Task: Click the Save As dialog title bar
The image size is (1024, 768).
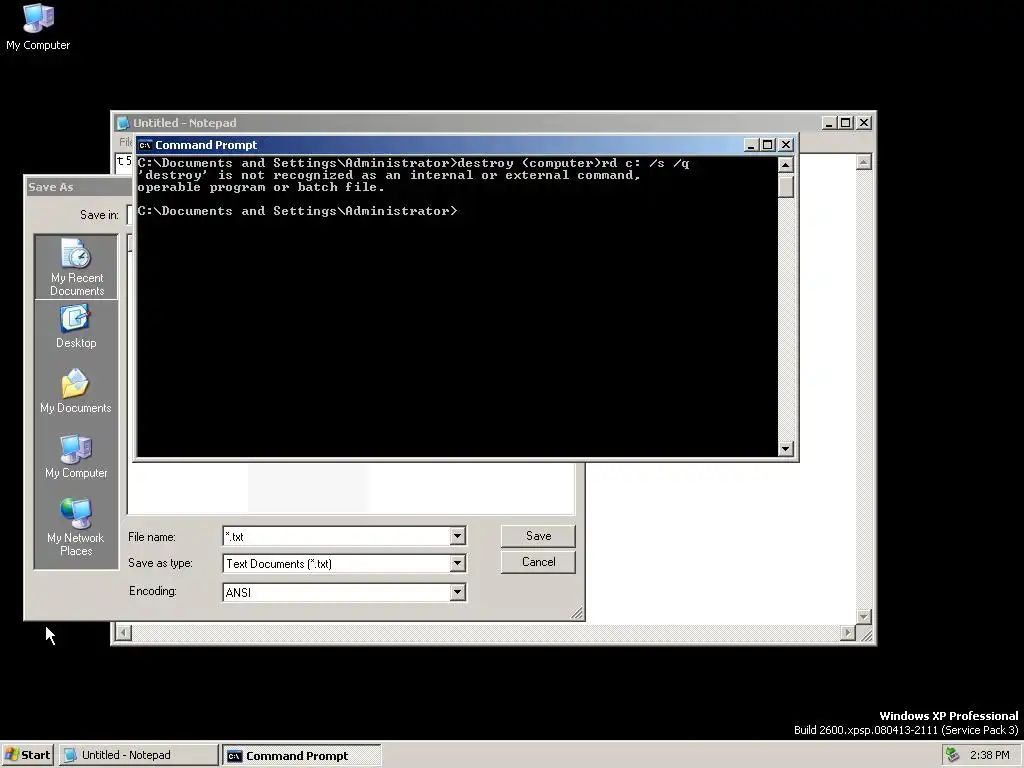Action: (x=78, y=187)
